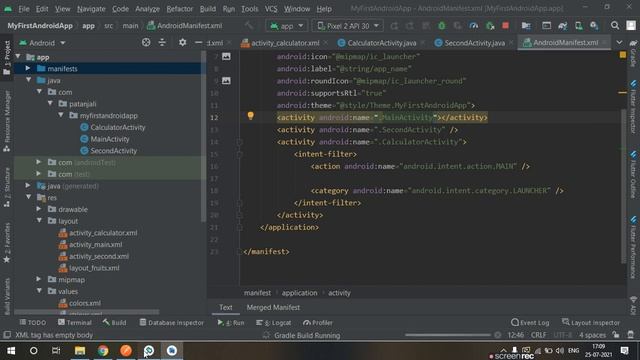Viewport: 640px width, 360px height.
Task: Open Search Everywhere magnifier icon
Action: pyautogui.click(x=615, y=25)
